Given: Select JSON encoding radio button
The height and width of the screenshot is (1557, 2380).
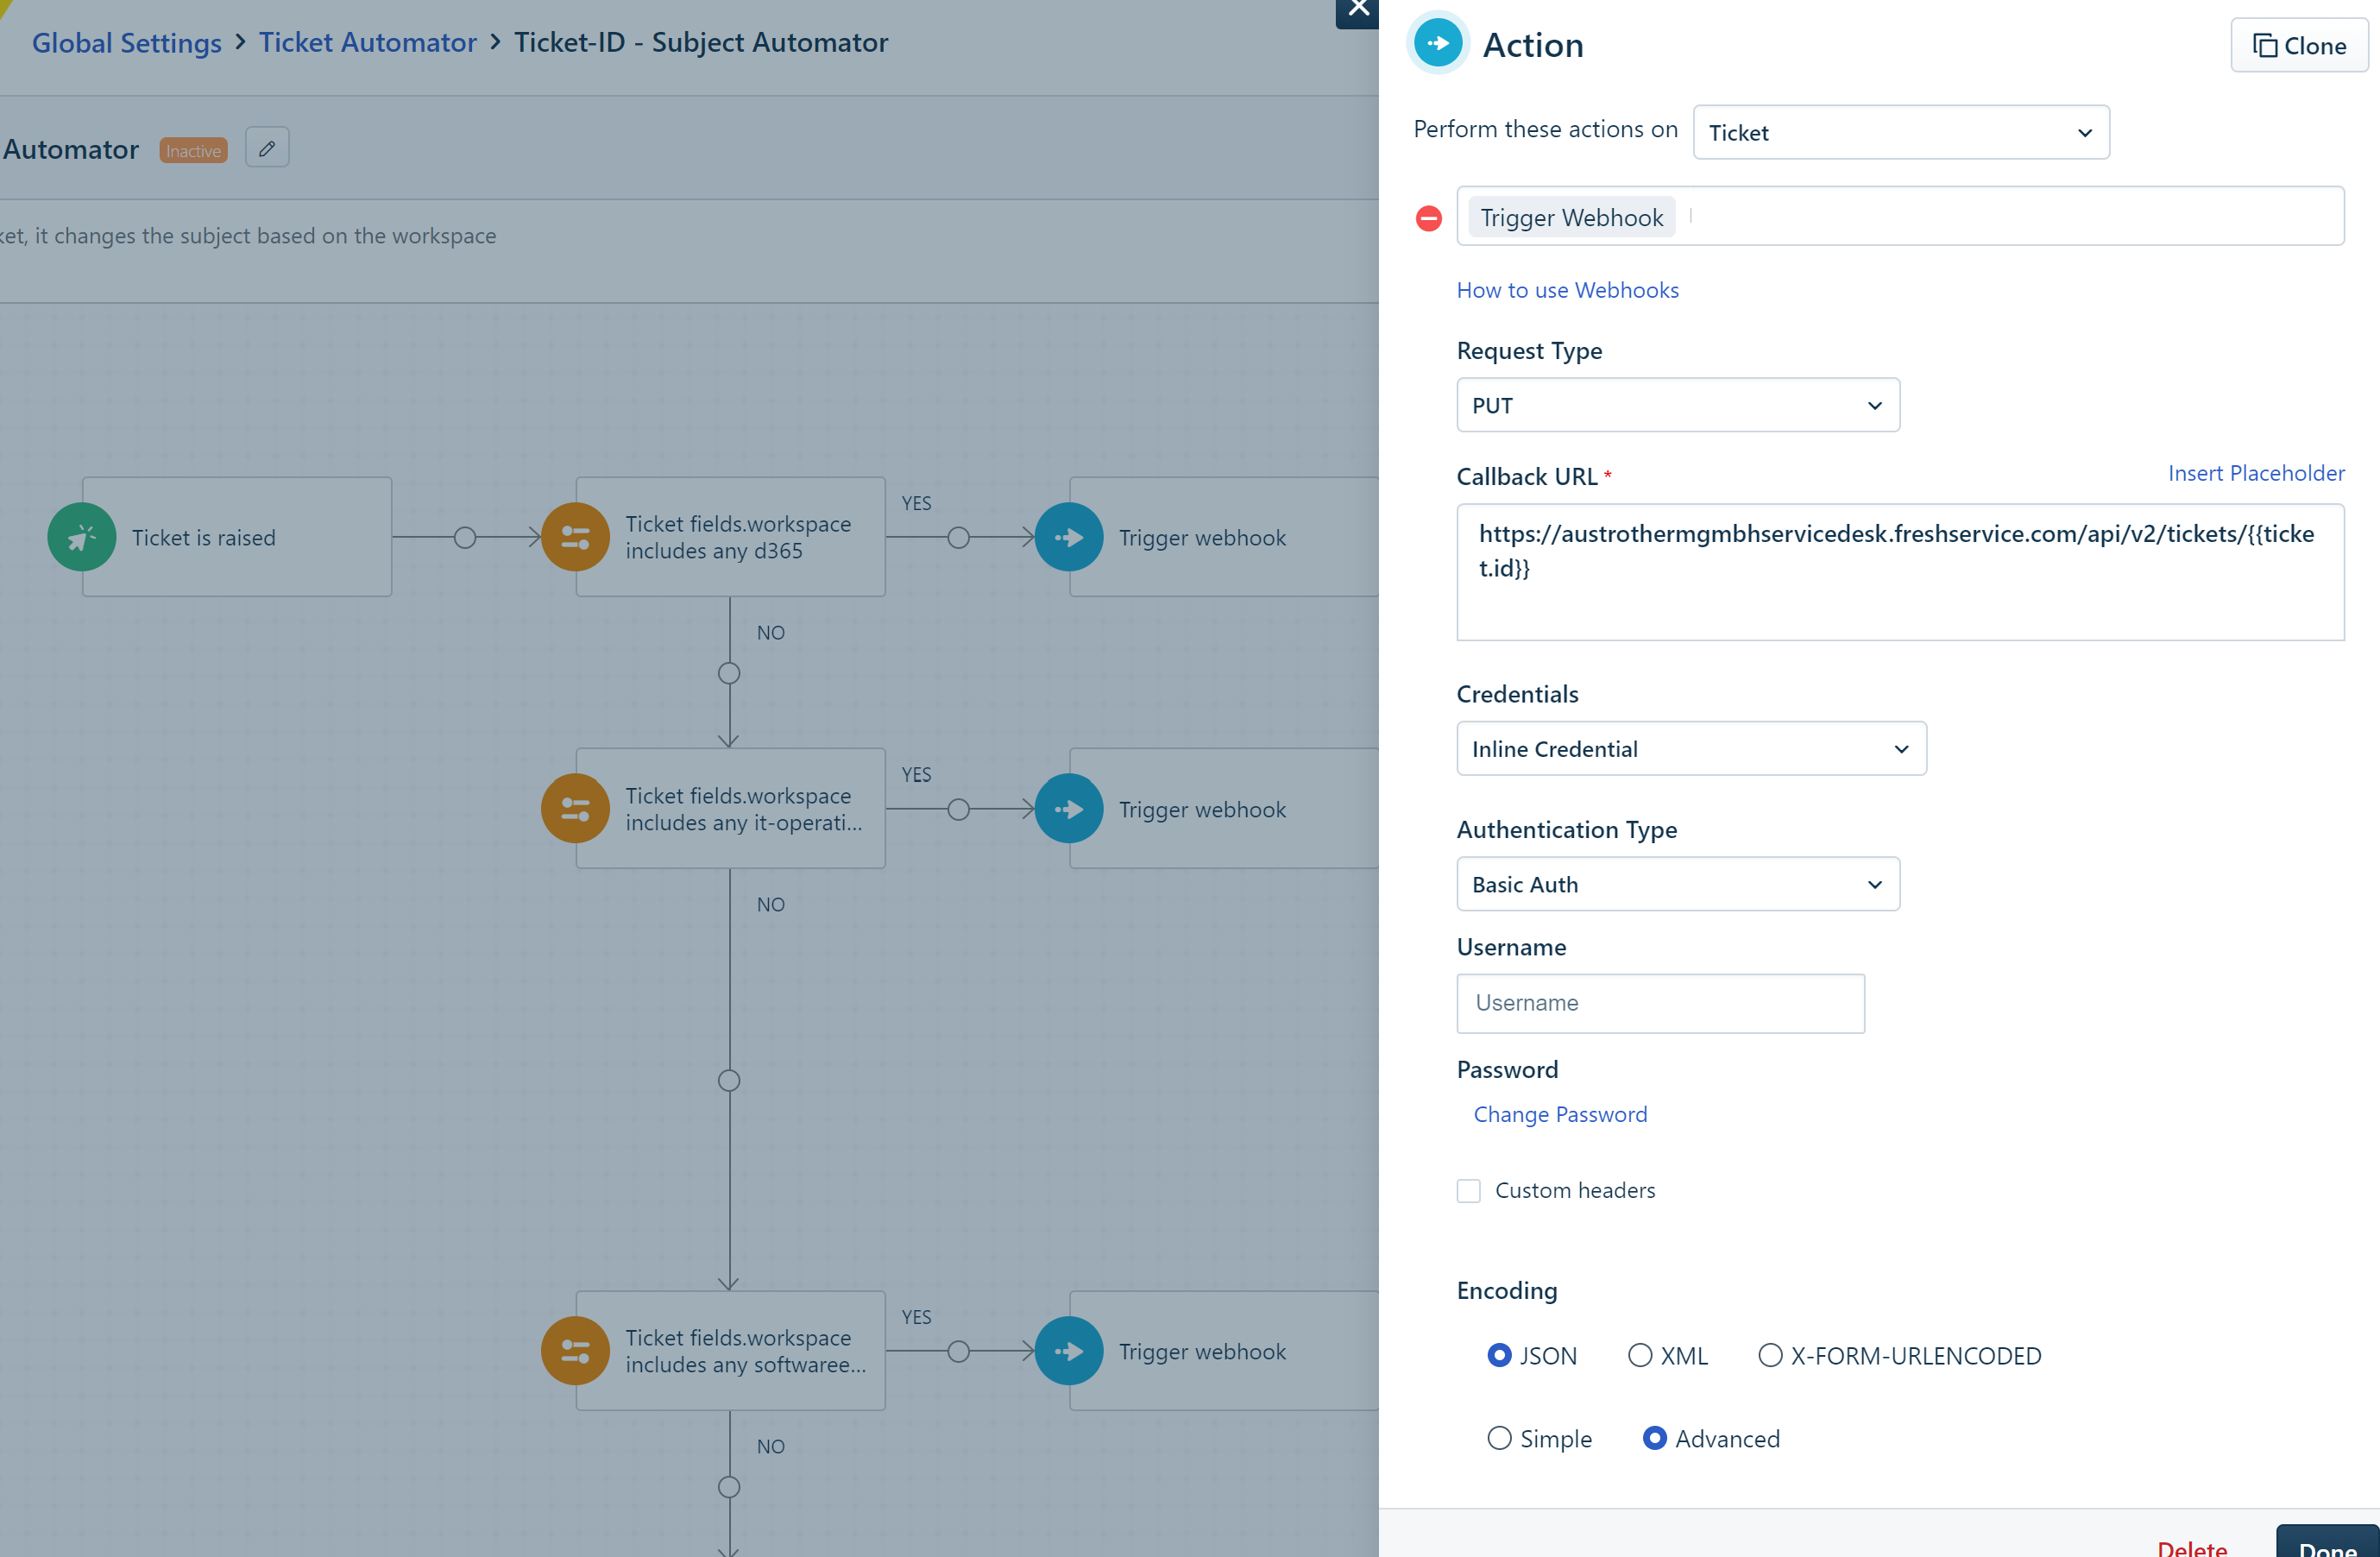Looking at the screenshot, I should (x=1499, y=1355).
